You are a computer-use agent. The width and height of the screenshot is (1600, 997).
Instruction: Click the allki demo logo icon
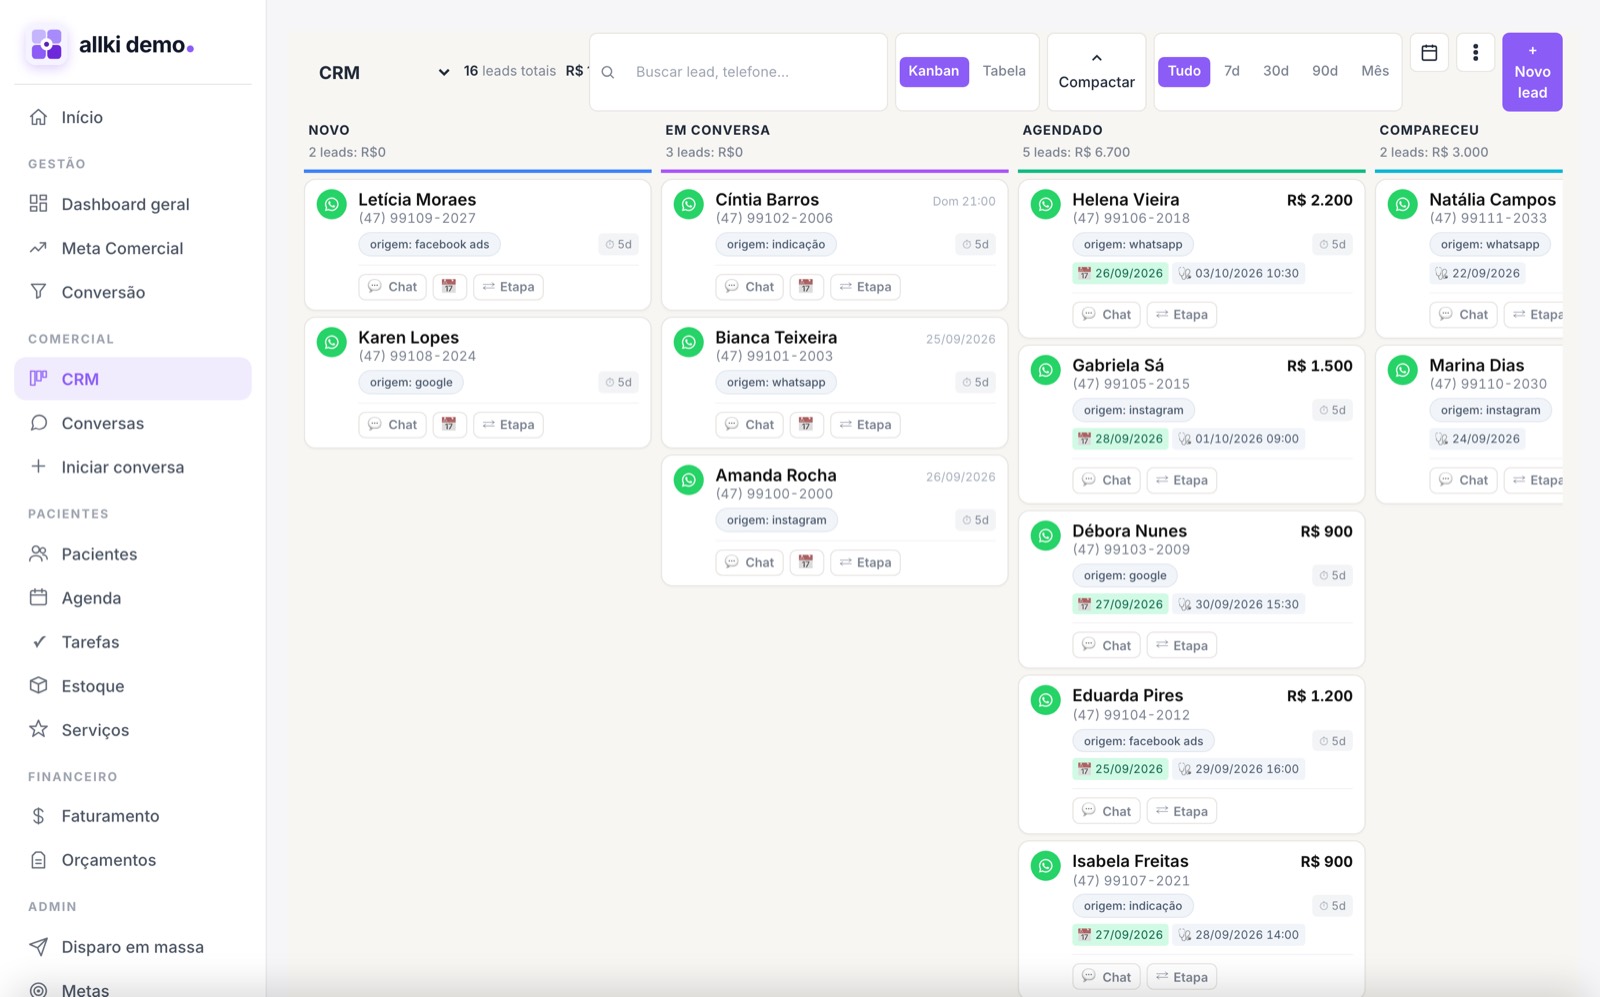[x=46, y=45]
